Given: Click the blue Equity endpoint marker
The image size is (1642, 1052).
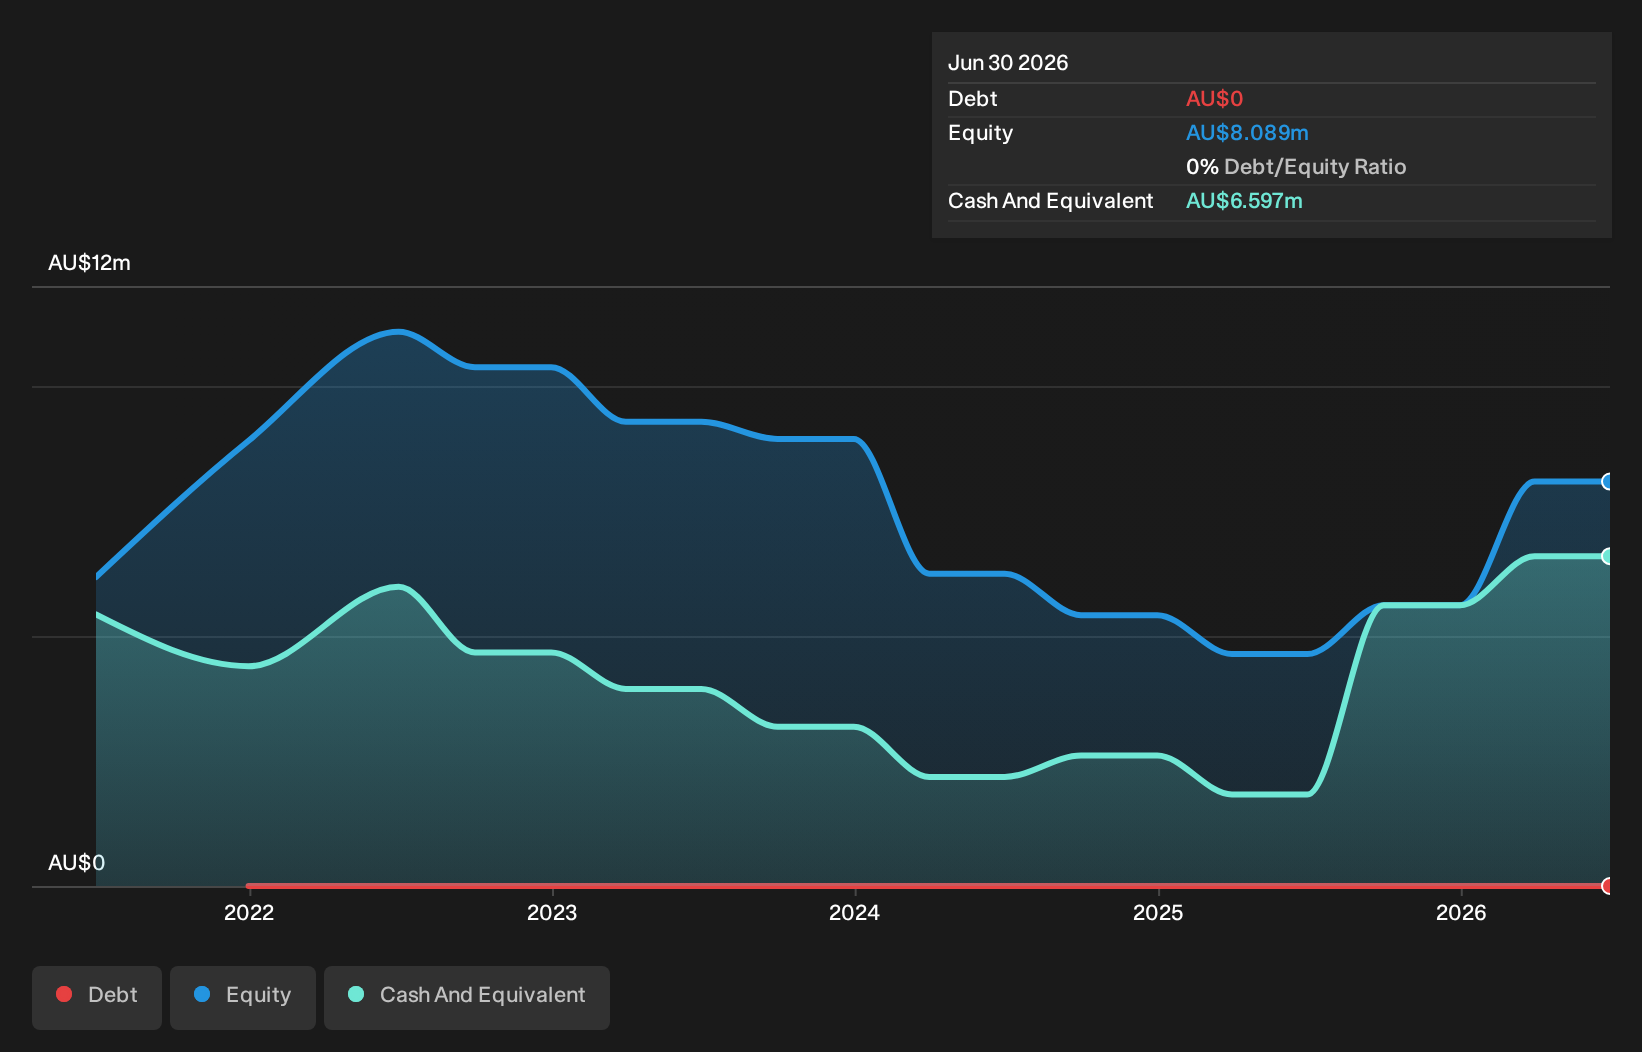Looking at the screenshot, I should (x=1607, y=482).
